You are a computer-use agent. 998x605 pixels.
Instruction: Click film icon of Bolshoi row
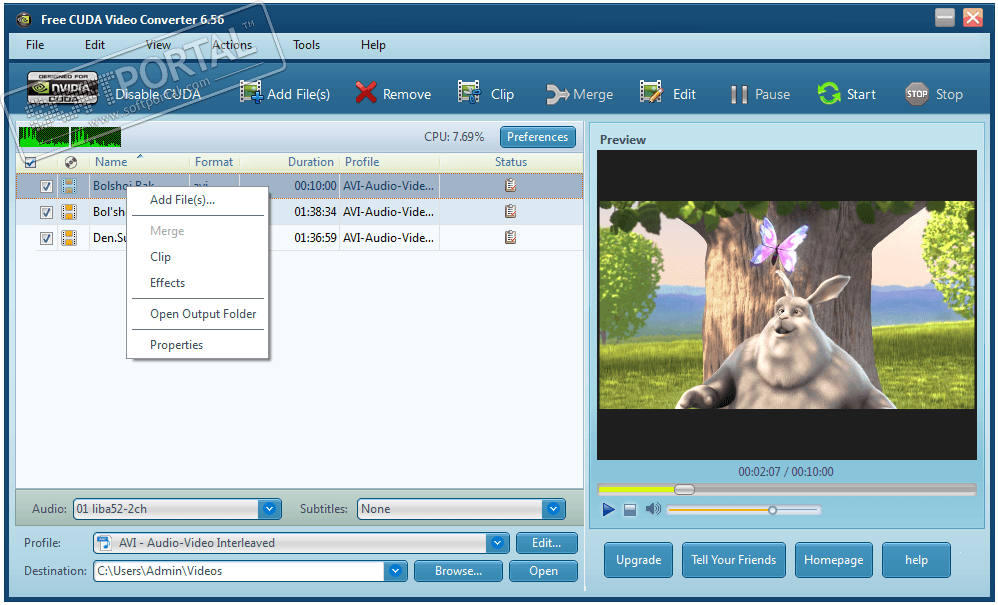(x=69, y=186)
